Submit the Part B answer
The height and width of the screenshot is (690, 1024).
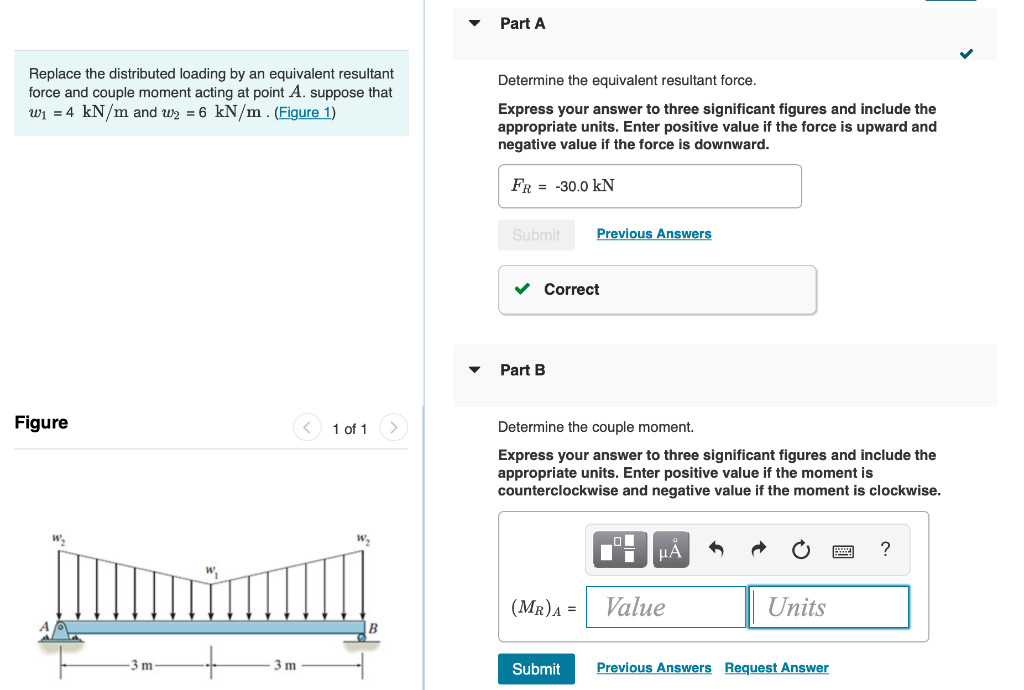click(536, 668)
